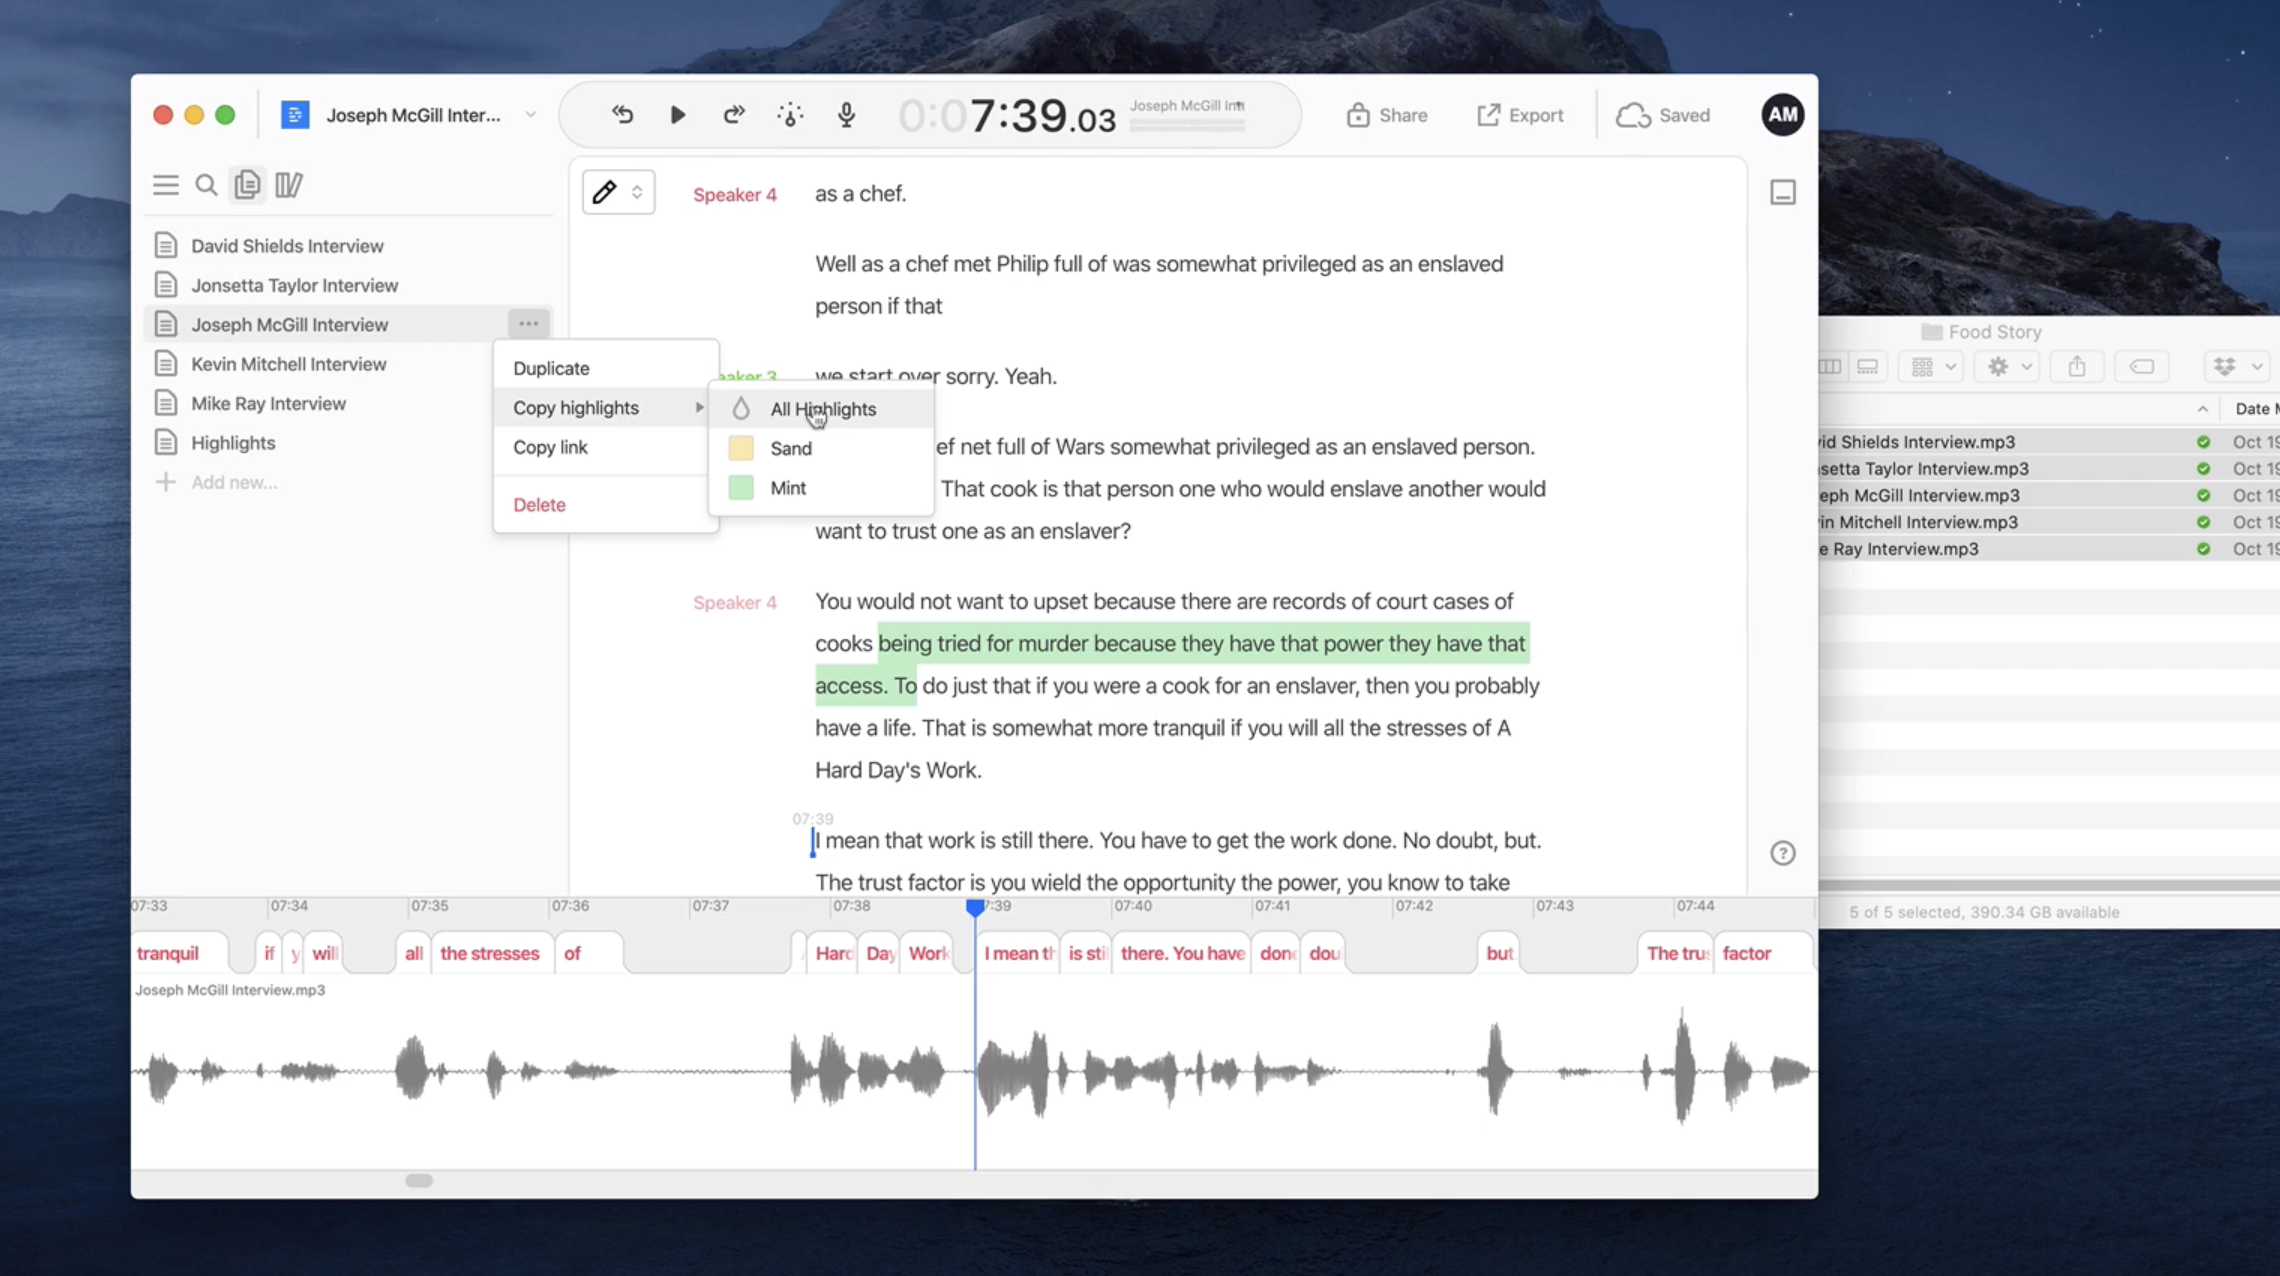2280x1276 pixels.
Task: Click the Export button
Action: point(1520,114)
